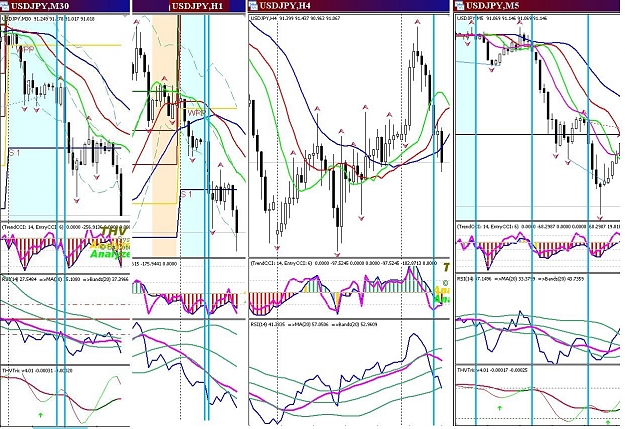Click green Analyzer label in M30 CCI panel
This screenshot has width=625, height=429.
pyautogui.click(x=110, y=254)
